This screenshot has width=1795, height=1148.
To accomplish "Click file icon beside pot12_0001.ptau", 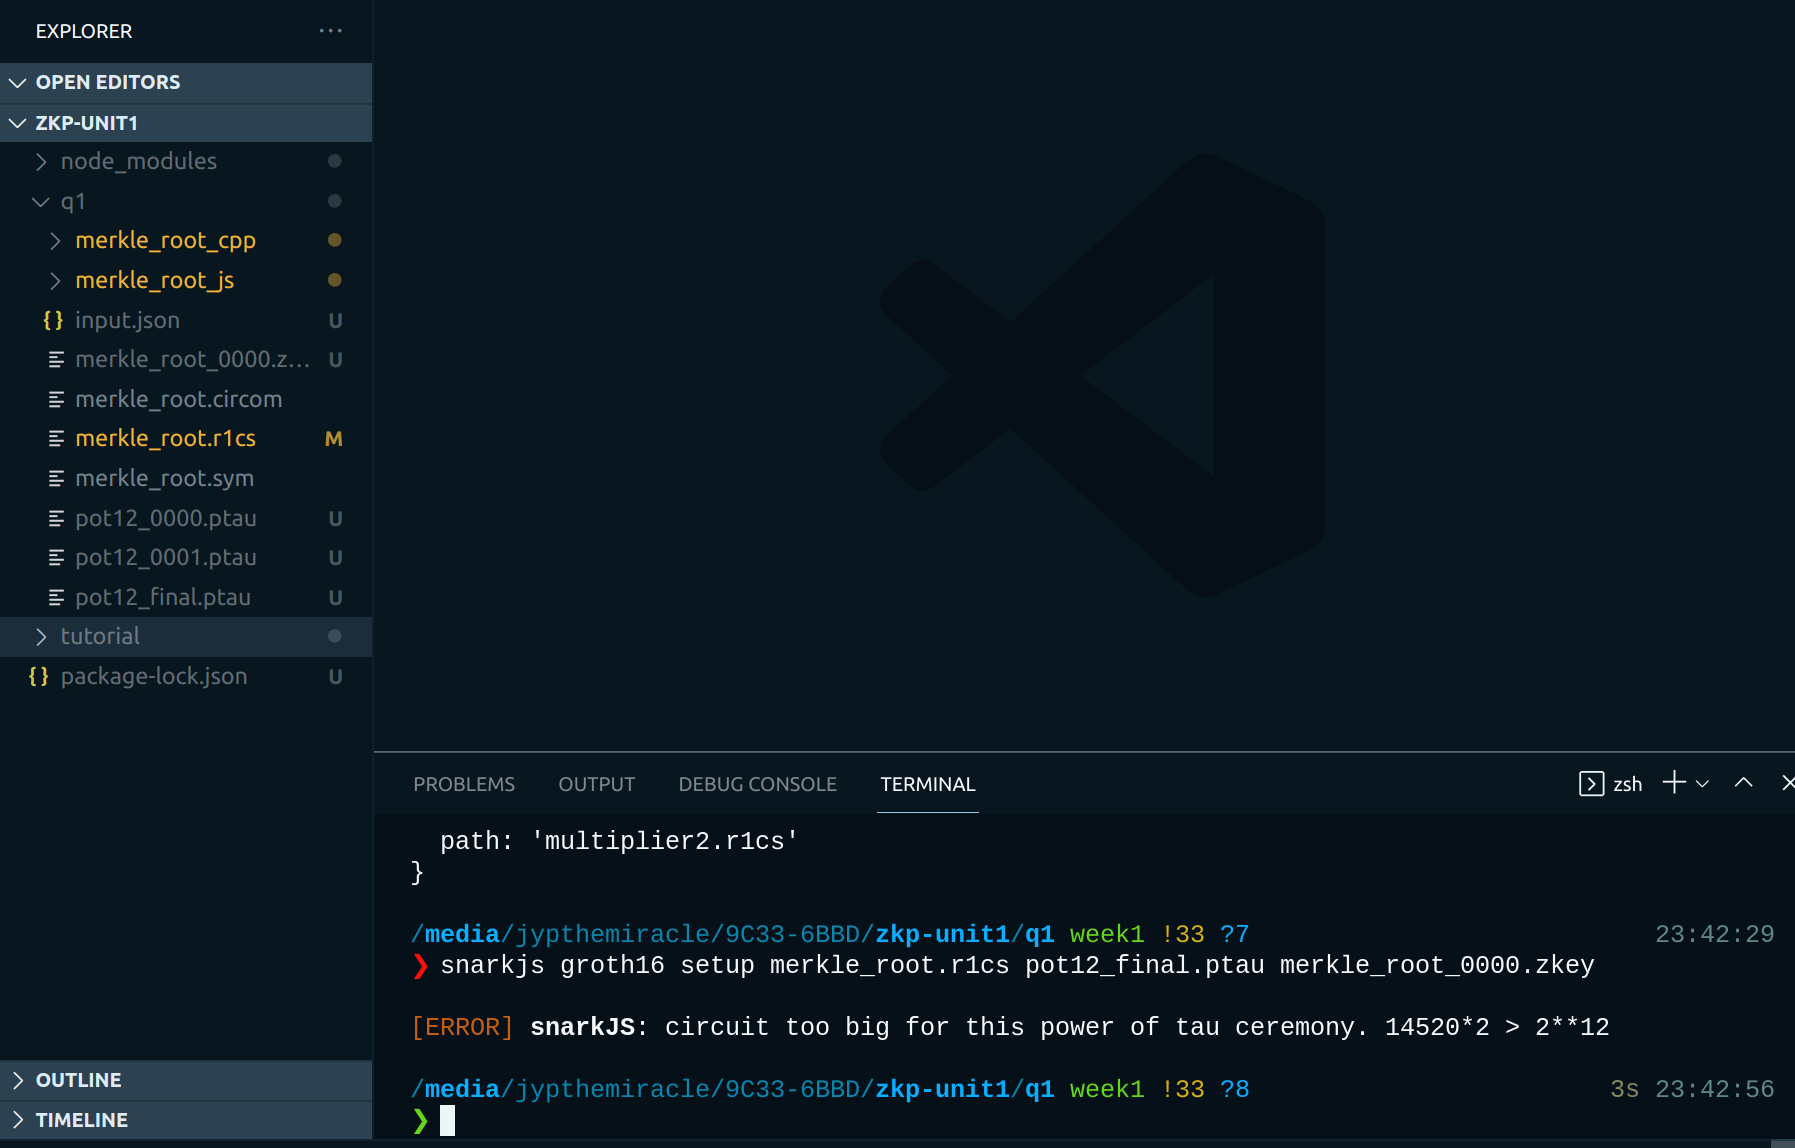I will click(56, 557).
